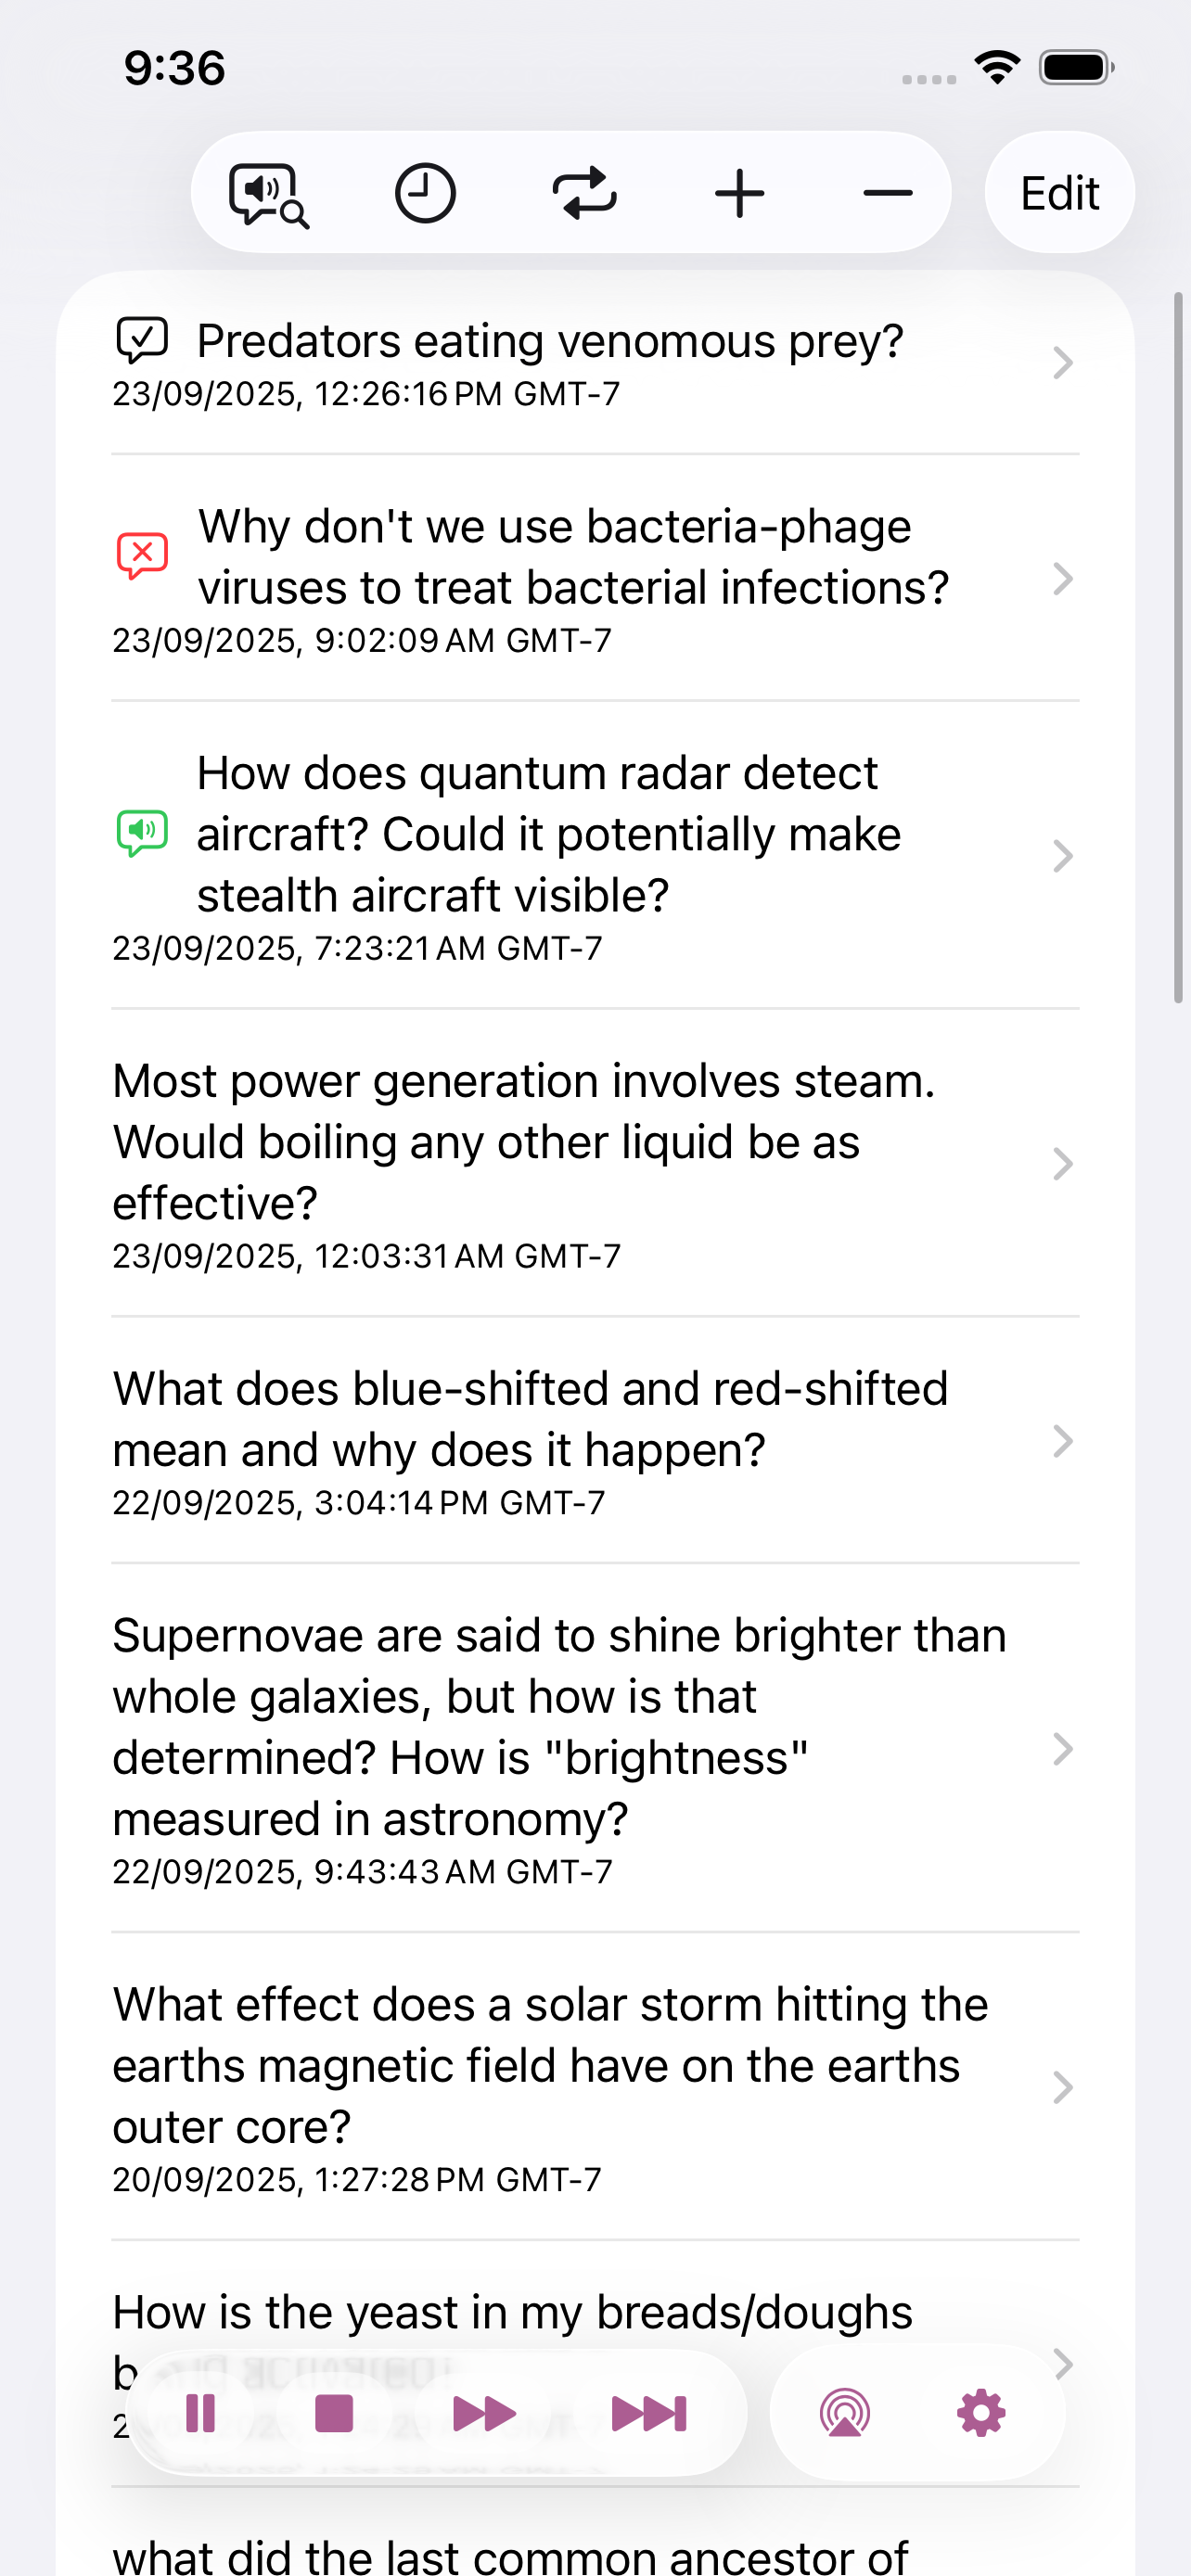1191x2576 pixels.
Task: Open chevron for solar storm question
Action: [x=1062, y=2087]
